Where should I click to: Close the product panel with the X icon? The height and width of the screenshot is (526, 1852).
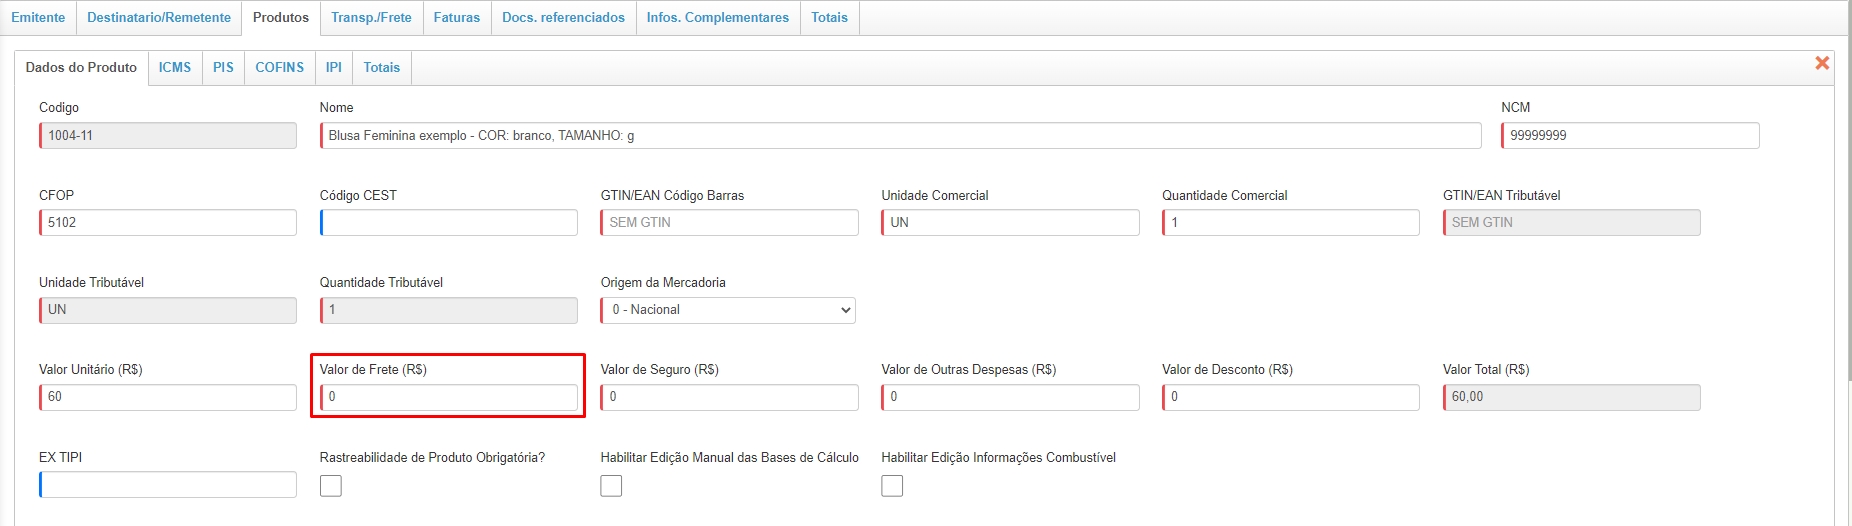(1821, 63)
